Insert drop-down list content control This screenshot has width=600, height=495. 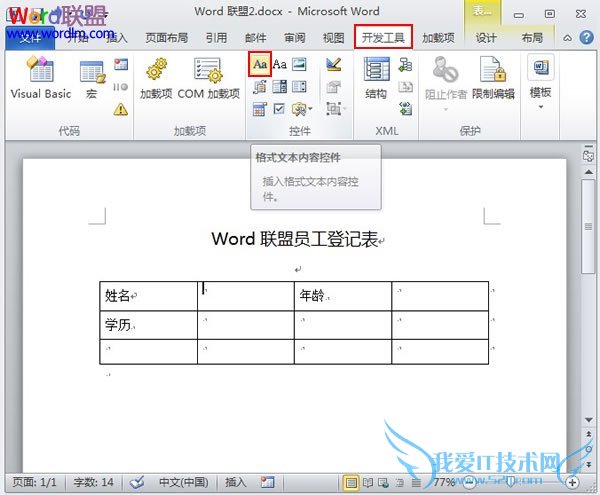299,87
